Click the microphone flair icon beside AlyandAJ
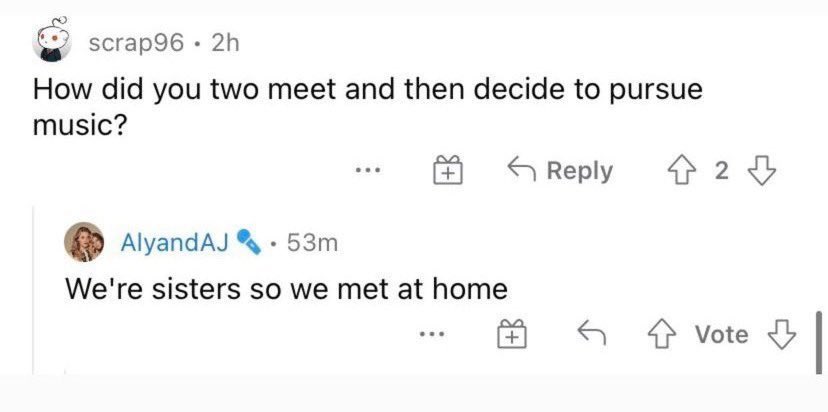The height and width of the screenshot is (412, 828). [x=250, y=242]
